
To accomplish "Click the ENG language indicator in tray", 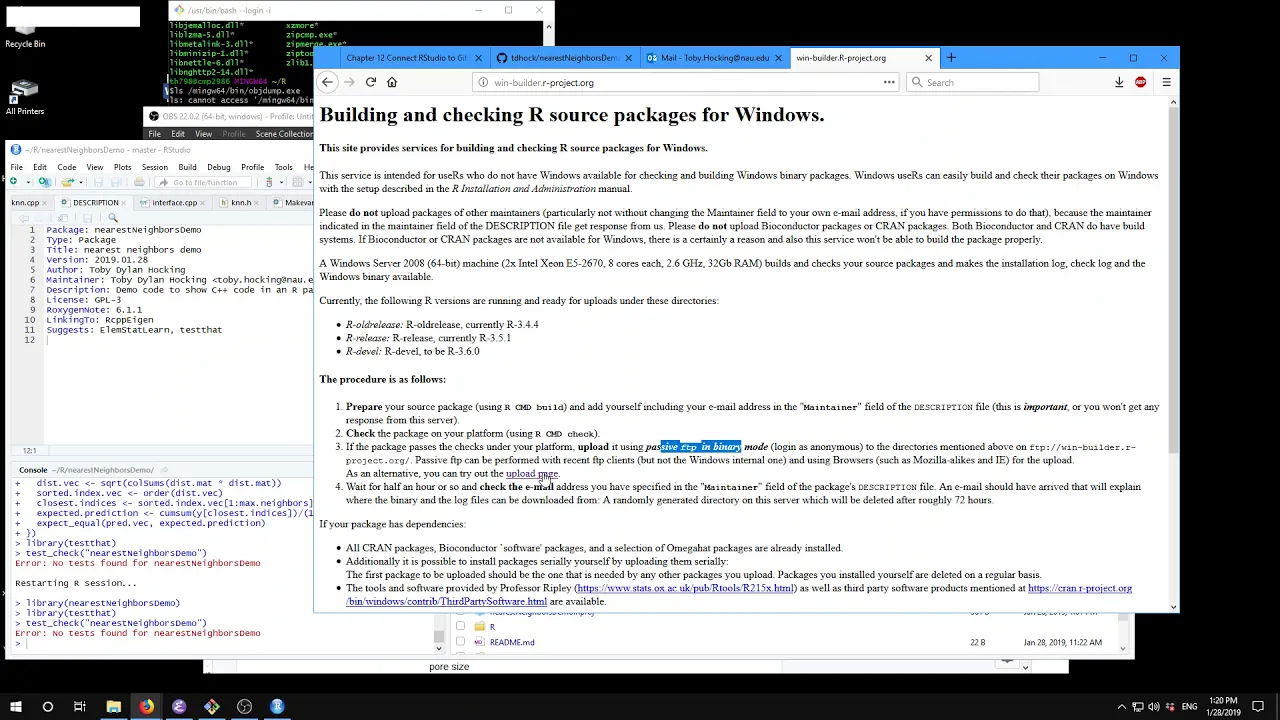I will tap(1189, 707).
